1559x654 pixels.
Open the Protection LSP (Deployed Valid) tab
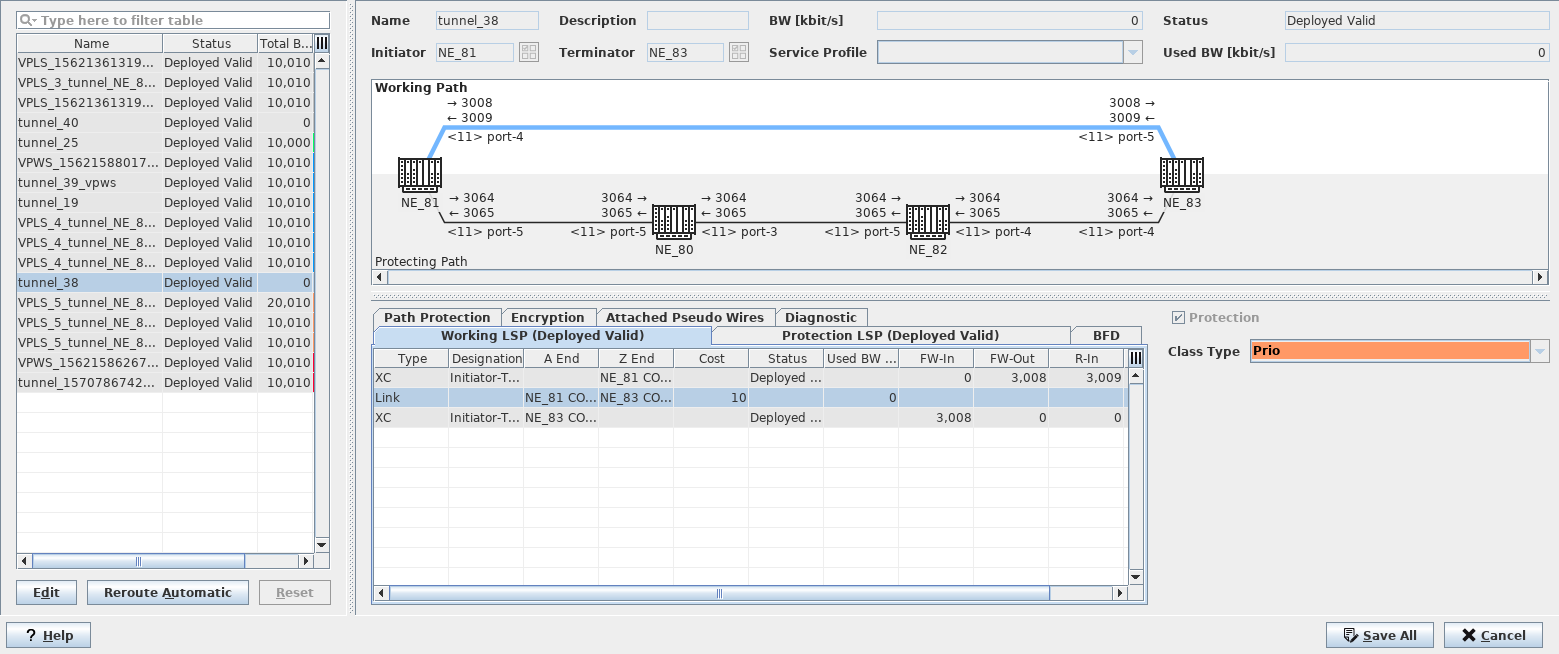tap(890, 335)
